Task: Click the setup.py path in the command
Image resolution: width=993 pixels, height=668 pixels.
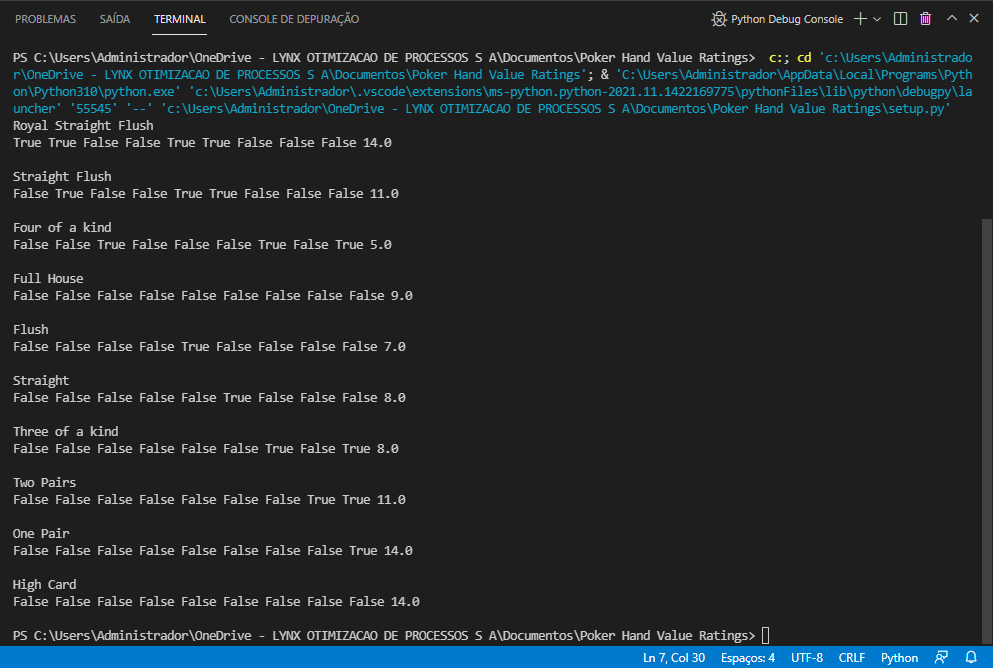Action: pos(555,108)
